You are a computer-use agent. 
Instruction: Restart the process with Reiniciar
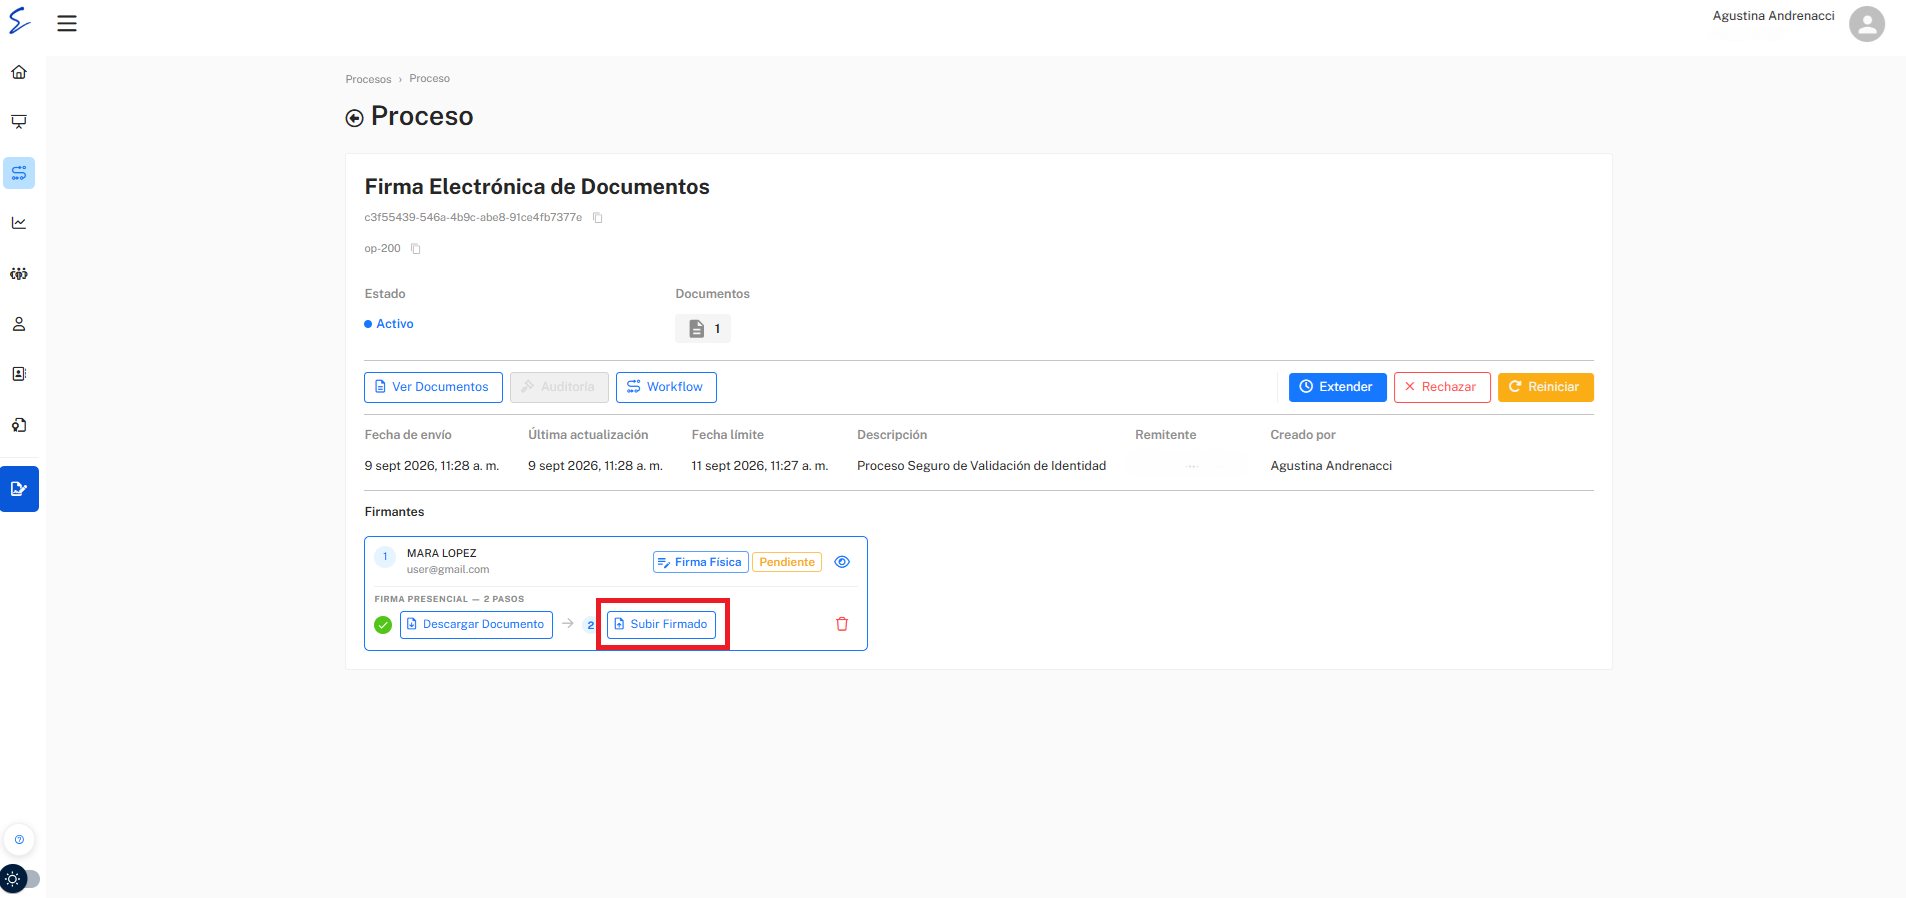click(1545, 387)
